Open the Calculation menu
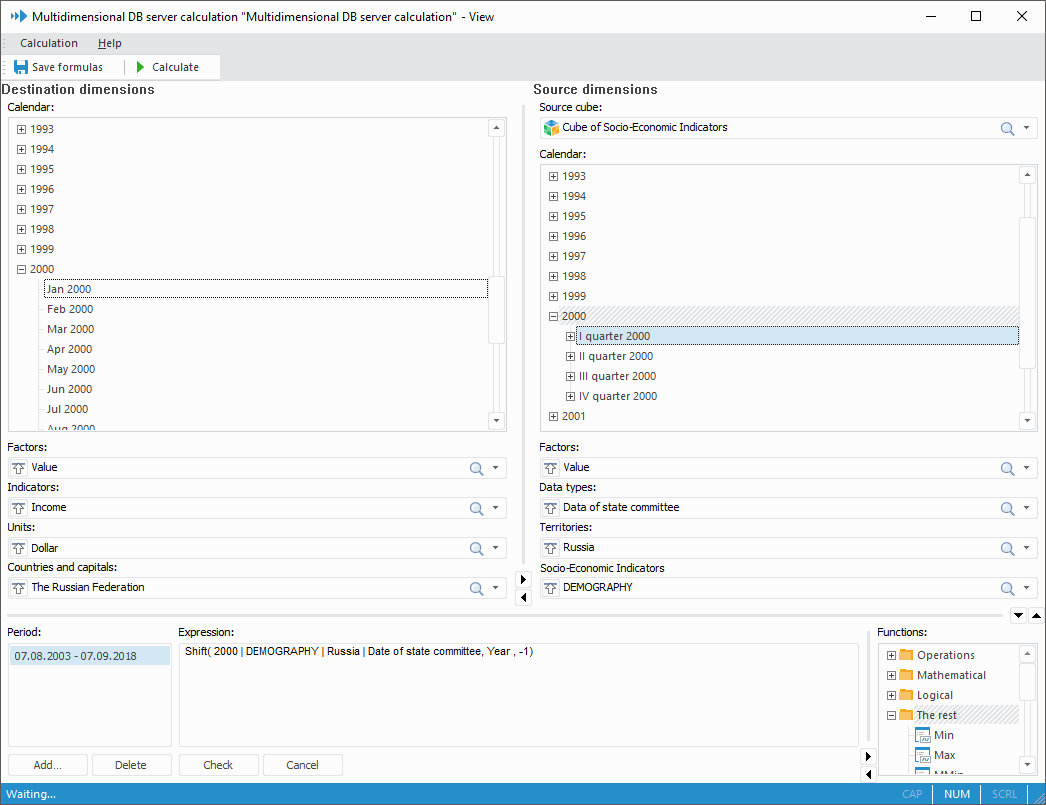1046x805 pixels. (49, 43)
